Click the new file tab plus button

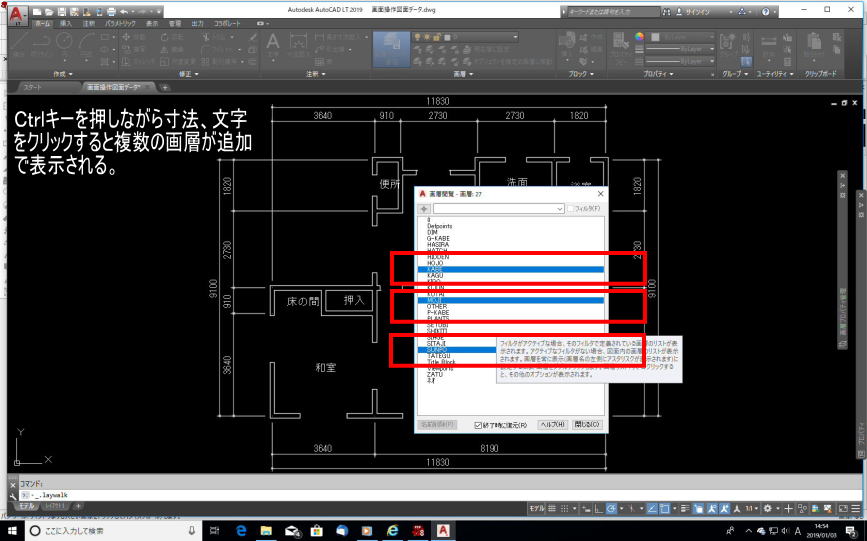click(165, 87)
